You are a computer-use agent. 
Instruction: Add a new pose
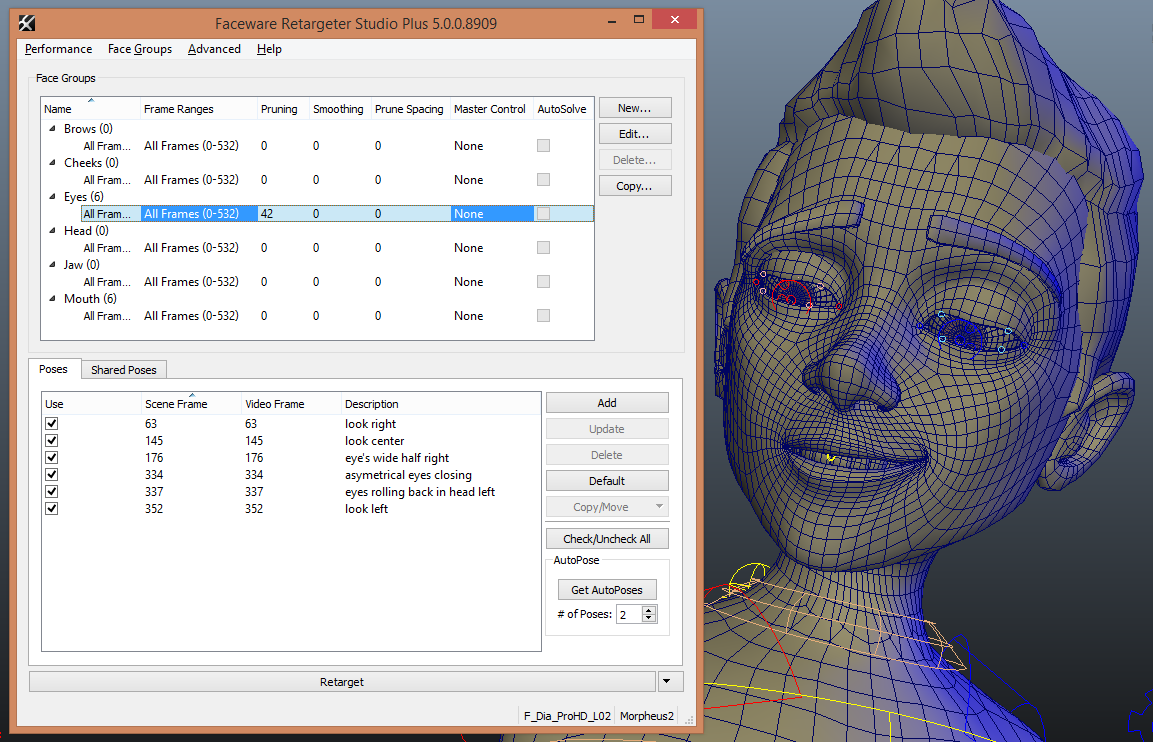pos(606,402)
